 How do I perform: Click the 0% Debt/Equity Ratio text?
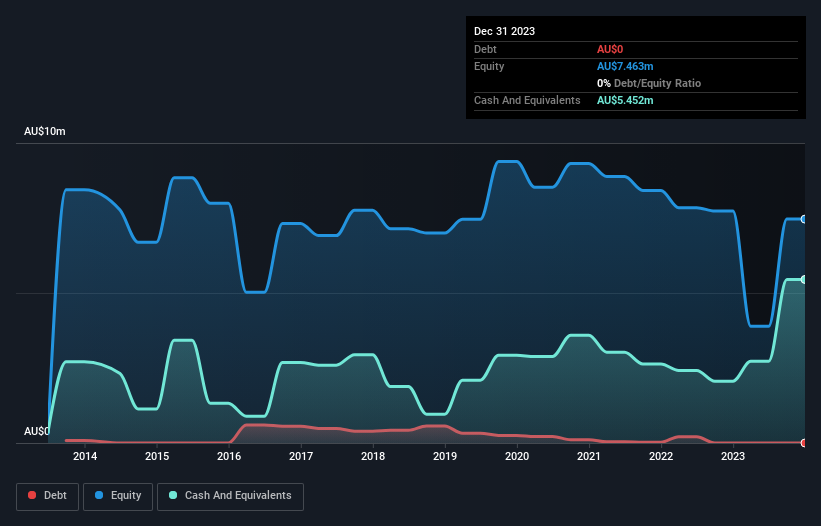[x=649, y=83]
